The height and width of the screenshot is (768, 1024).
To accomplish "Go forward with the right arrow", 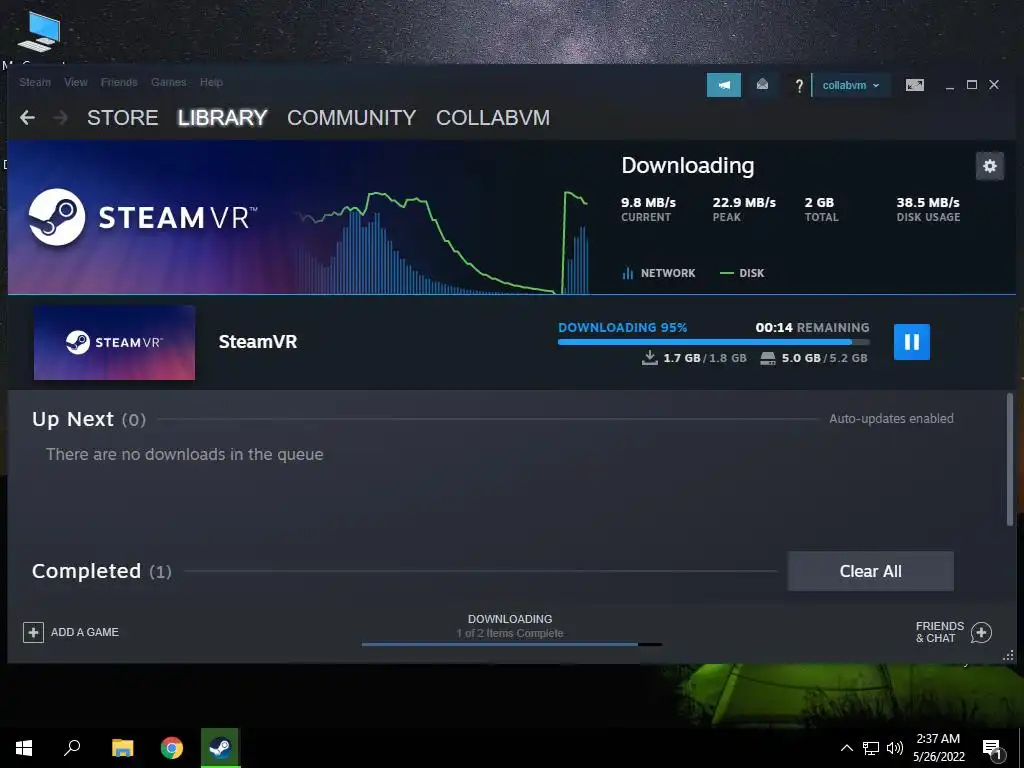I will [60, 118].
